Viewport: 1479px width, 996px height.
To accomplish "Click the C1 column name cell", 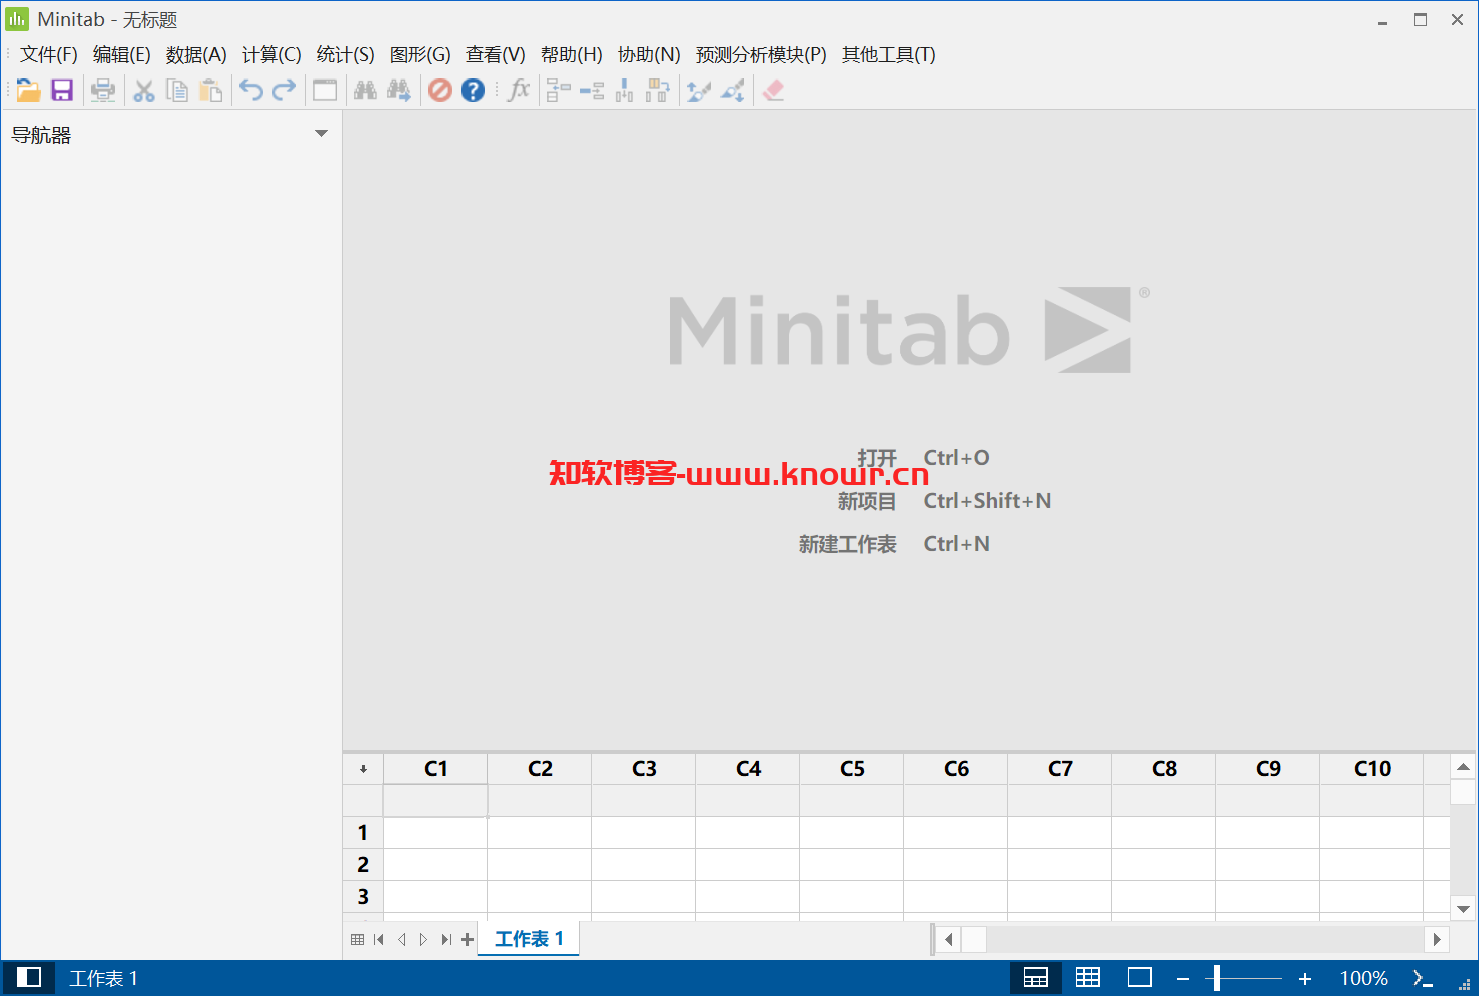I will 436,800.
